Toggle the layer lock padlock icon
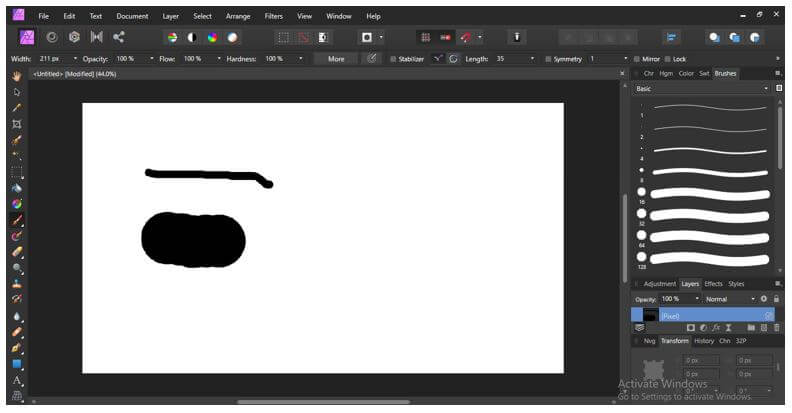This screenshot has height=413, width=792. click(776, 299)
